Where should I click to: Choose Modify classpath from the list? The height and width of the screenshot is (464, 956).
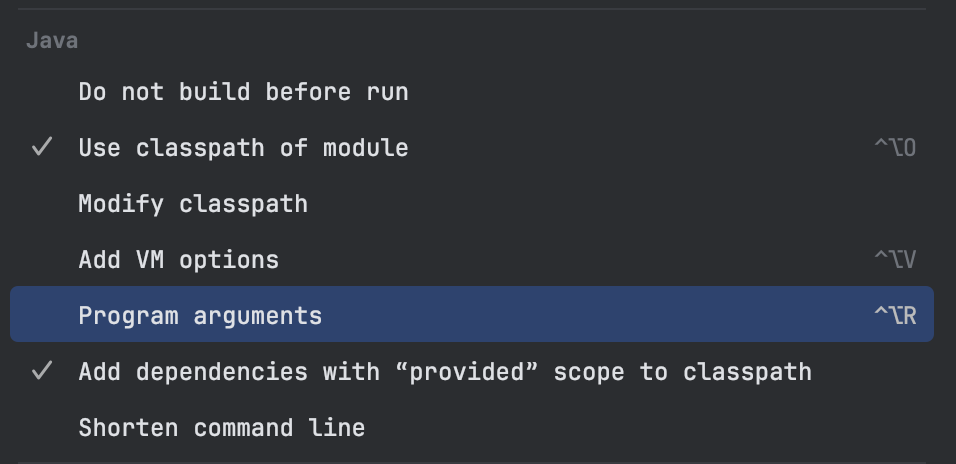193,204
